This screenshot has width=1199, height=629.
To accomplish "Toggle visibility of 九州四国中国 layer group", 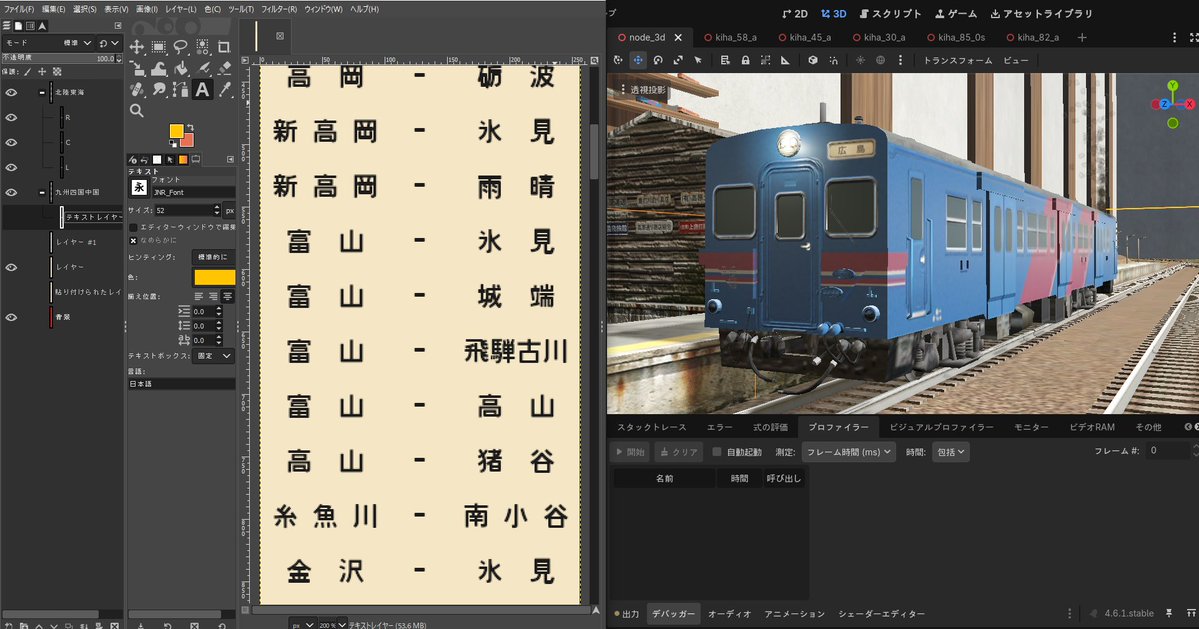I will (x=11, y=192).
